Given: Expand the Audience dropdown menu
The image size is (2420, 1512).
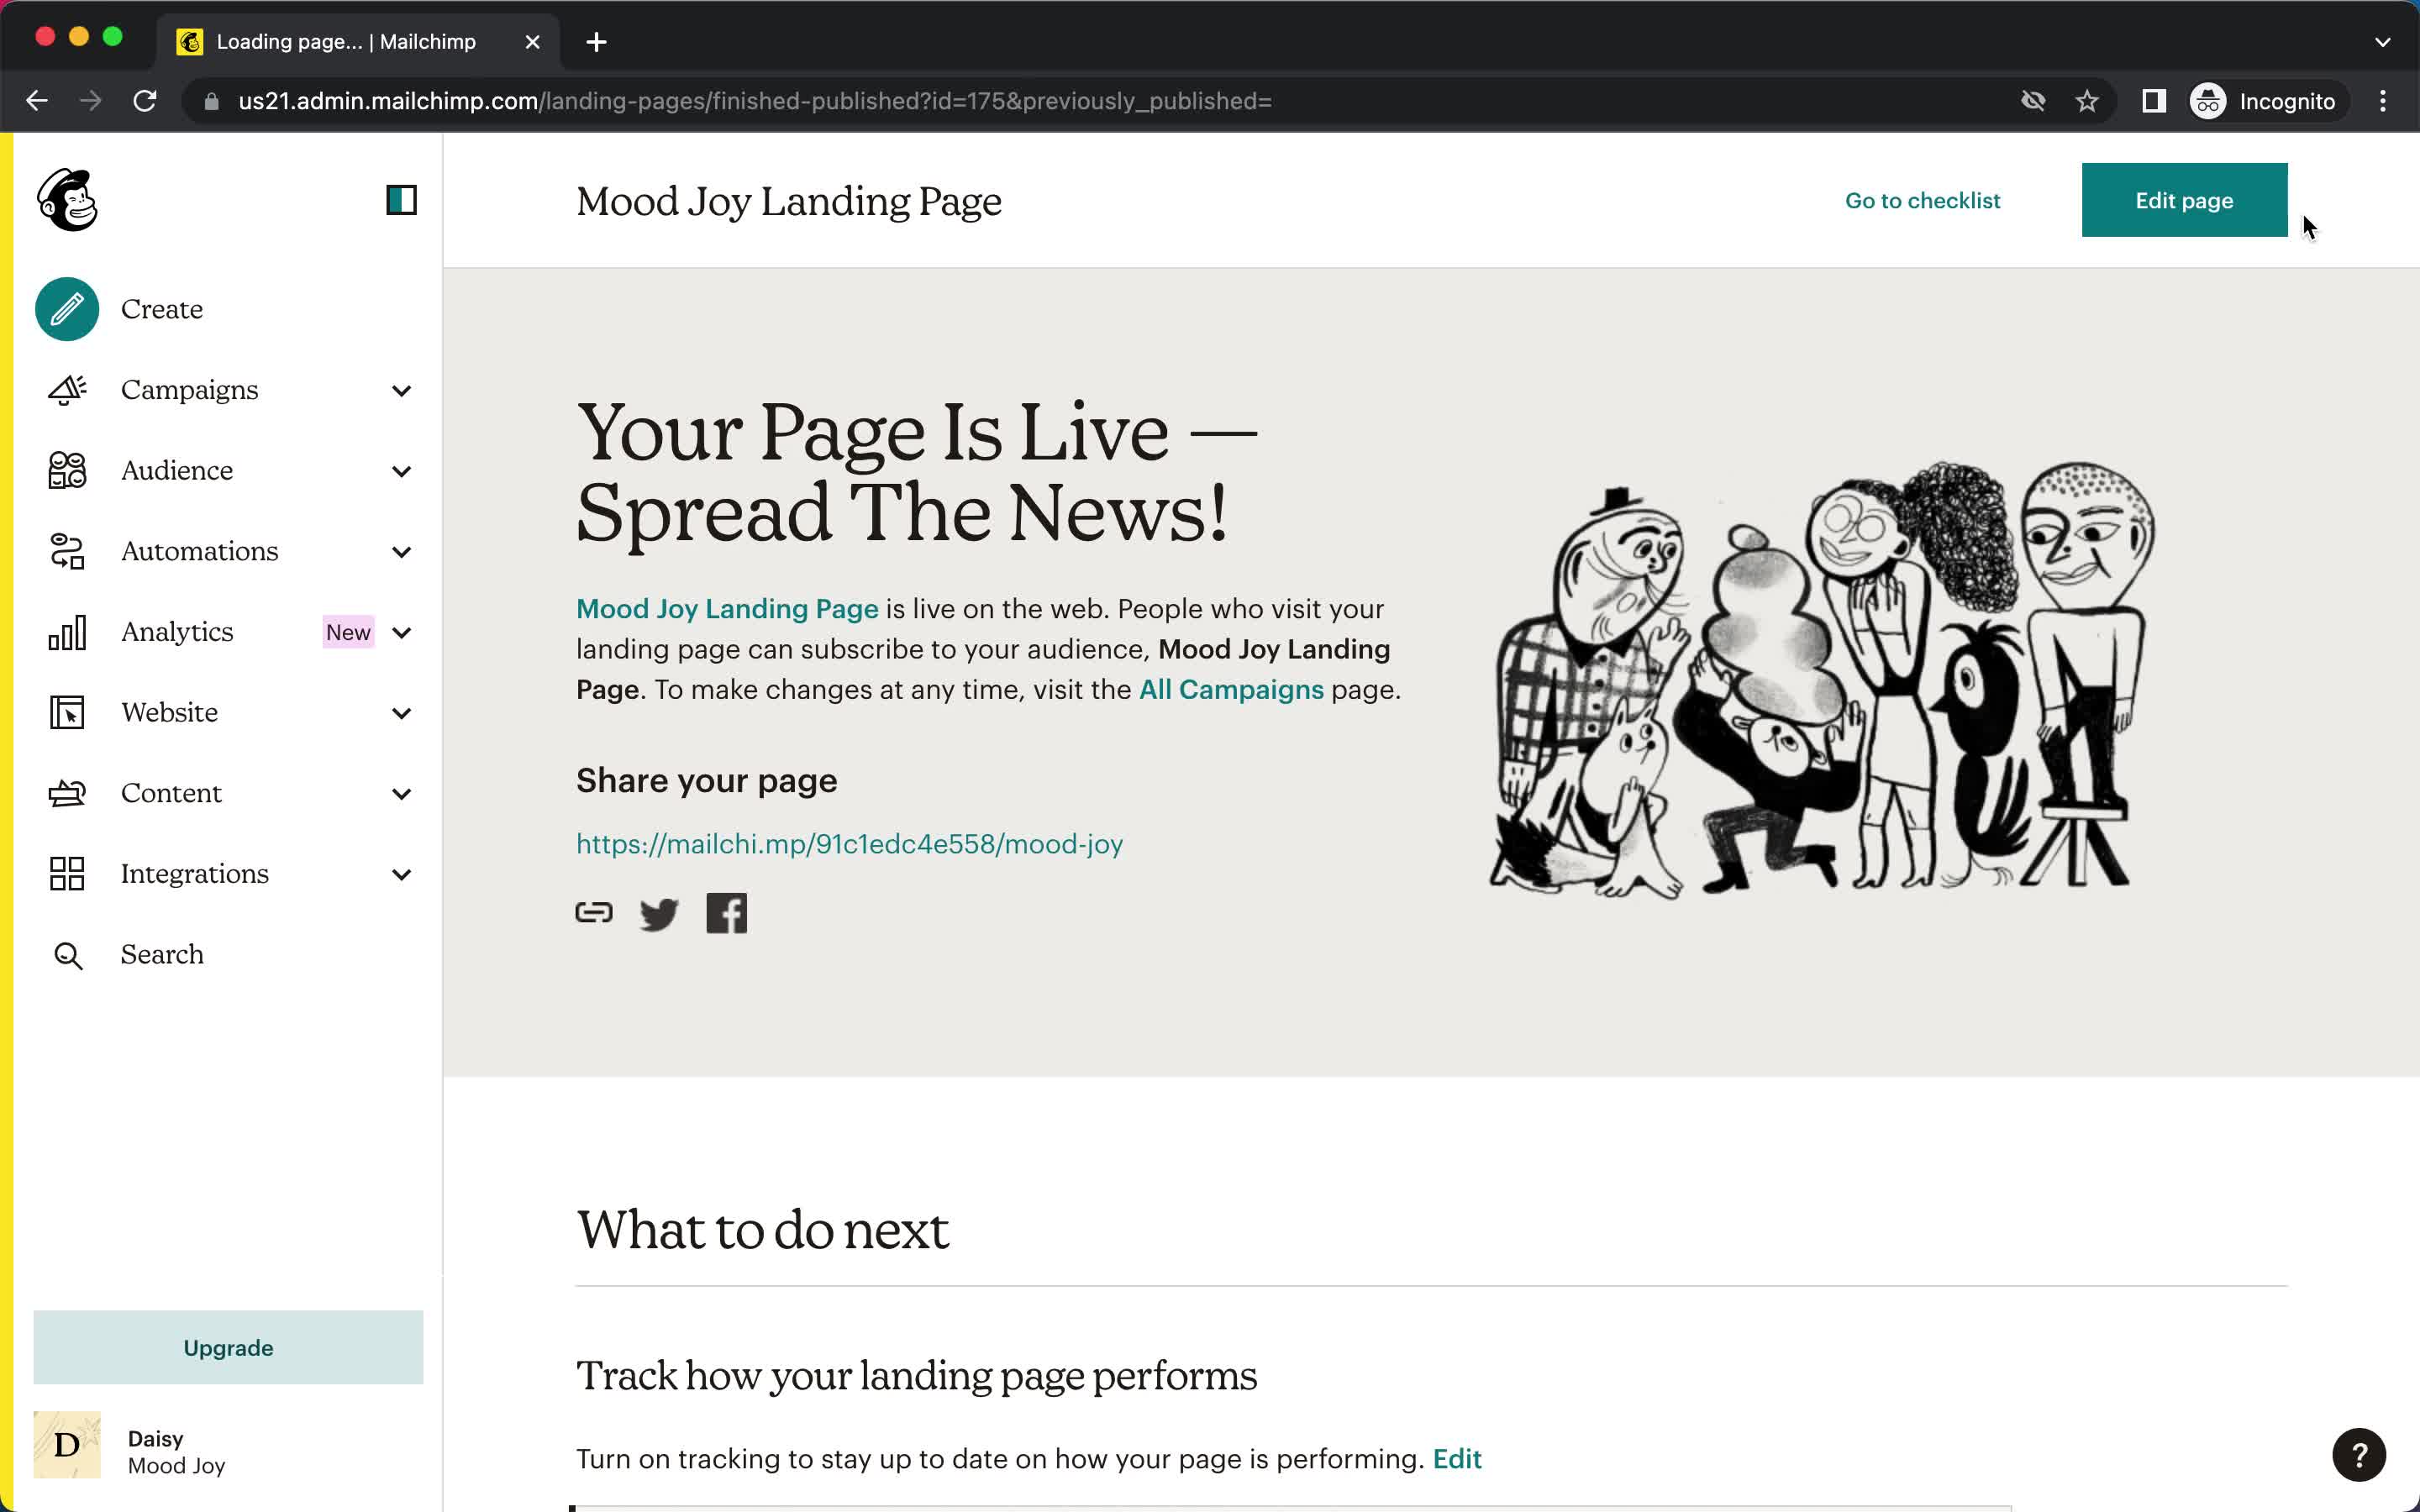Looking at the screenshot, I should coord(229,470).
